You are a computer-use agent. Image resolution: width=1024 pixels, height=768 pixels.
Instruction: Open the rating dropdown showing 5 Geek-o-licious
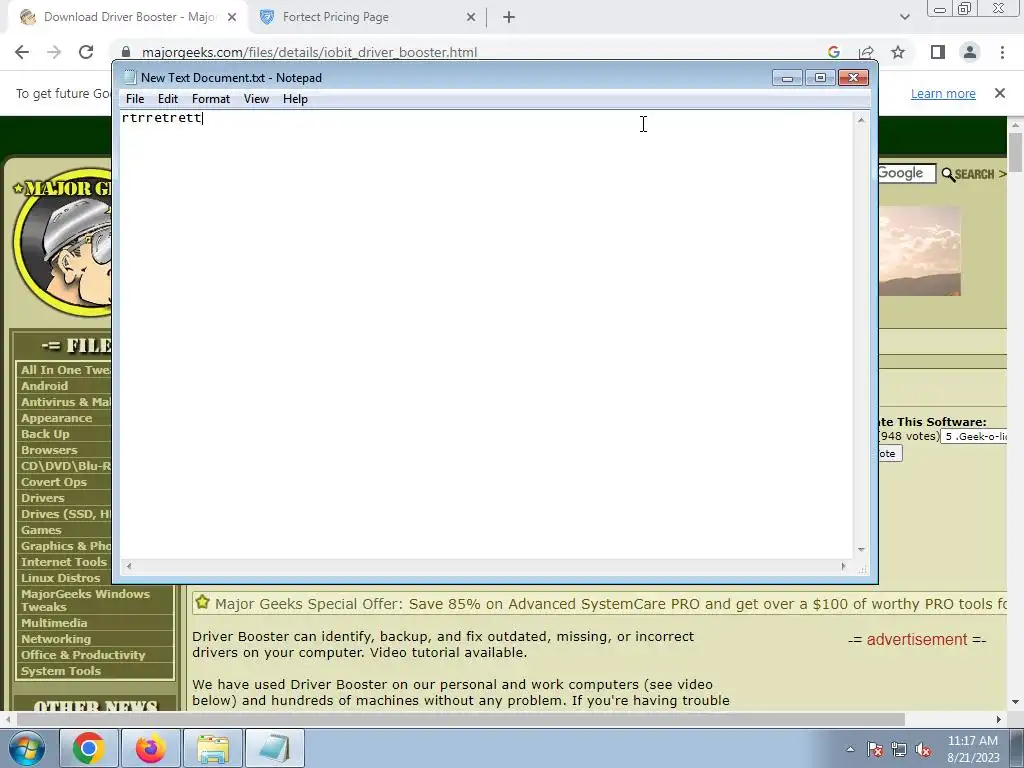point(974,436)
